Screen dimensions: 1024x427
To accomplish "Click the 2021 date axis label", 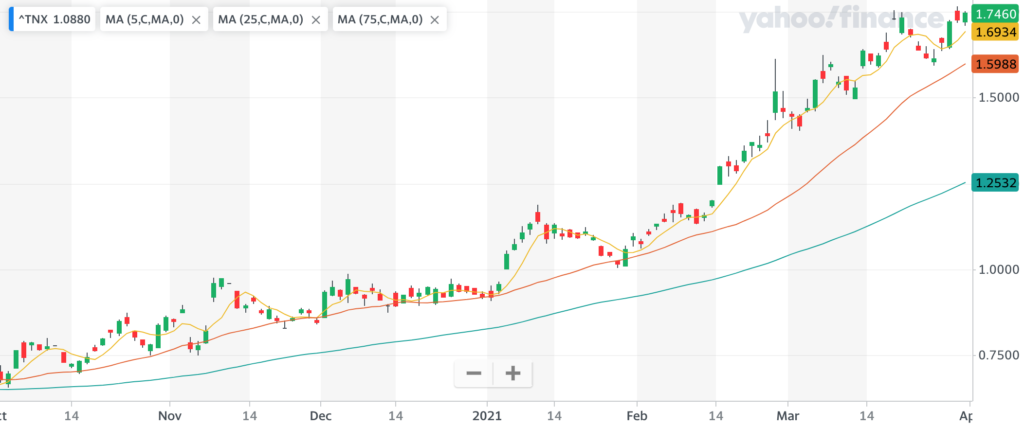I will [x=487, y=414].
